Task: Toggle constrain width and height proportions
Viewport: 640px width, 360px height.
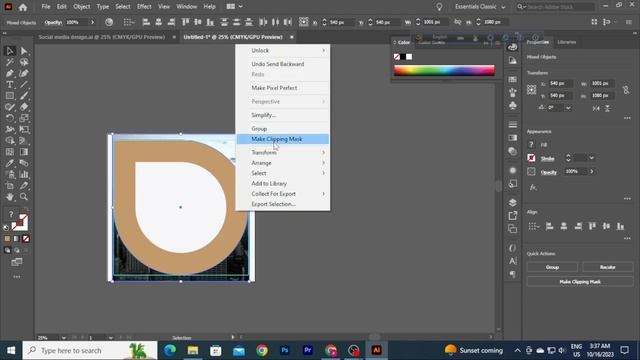Action: coord(626,90)
